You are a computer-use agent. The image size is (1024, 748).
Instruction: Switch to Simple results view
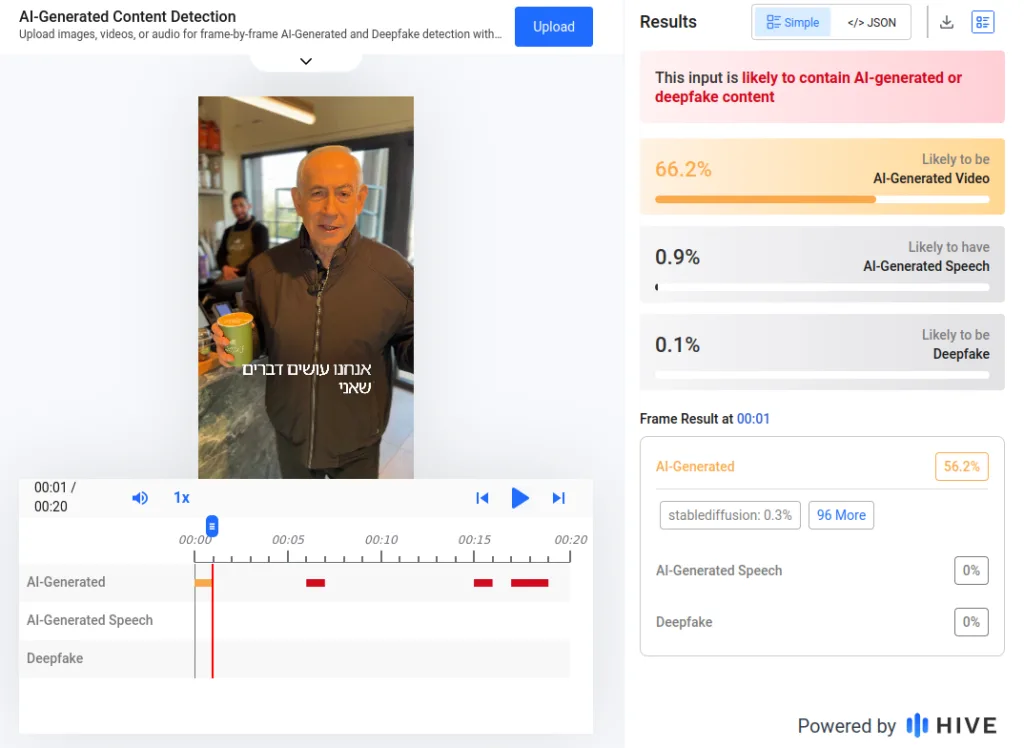coord(792,22)
